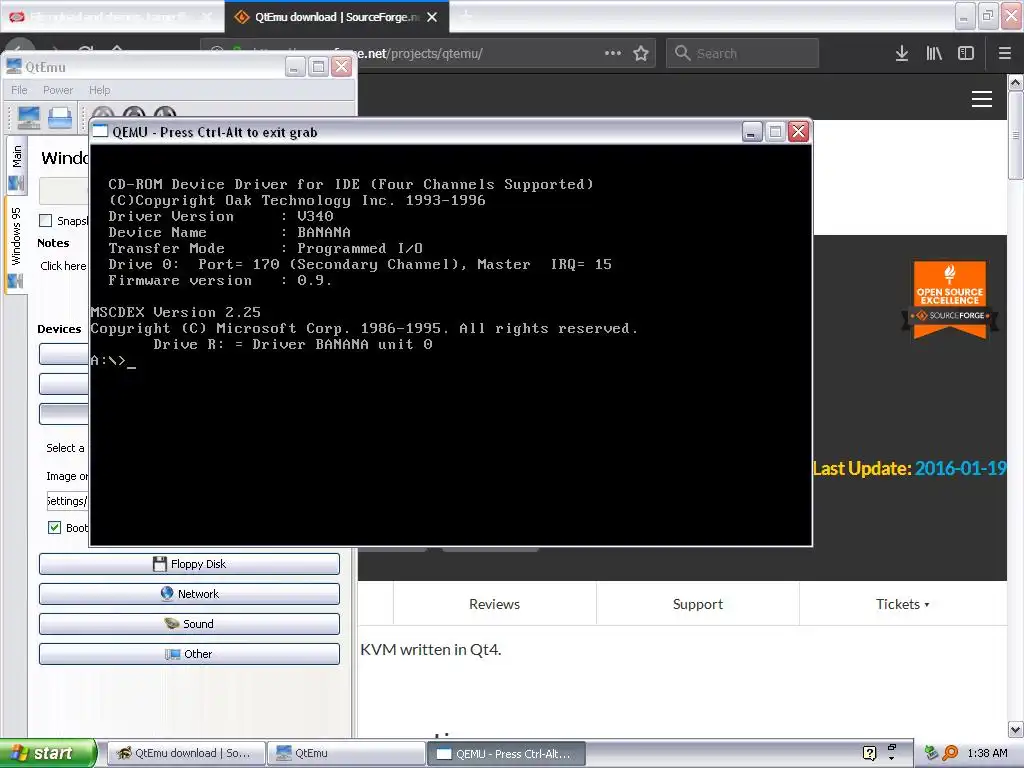Open the File menu in QtEmu
The image size is (1024, 768).
pyautogui.click(x=20, y=90)
